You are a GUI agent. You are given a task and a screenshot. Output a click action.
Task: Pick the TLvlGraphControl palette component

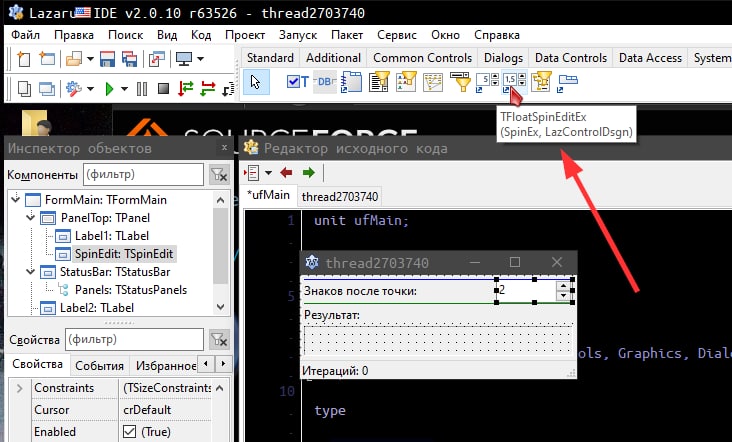coord(433,82)
